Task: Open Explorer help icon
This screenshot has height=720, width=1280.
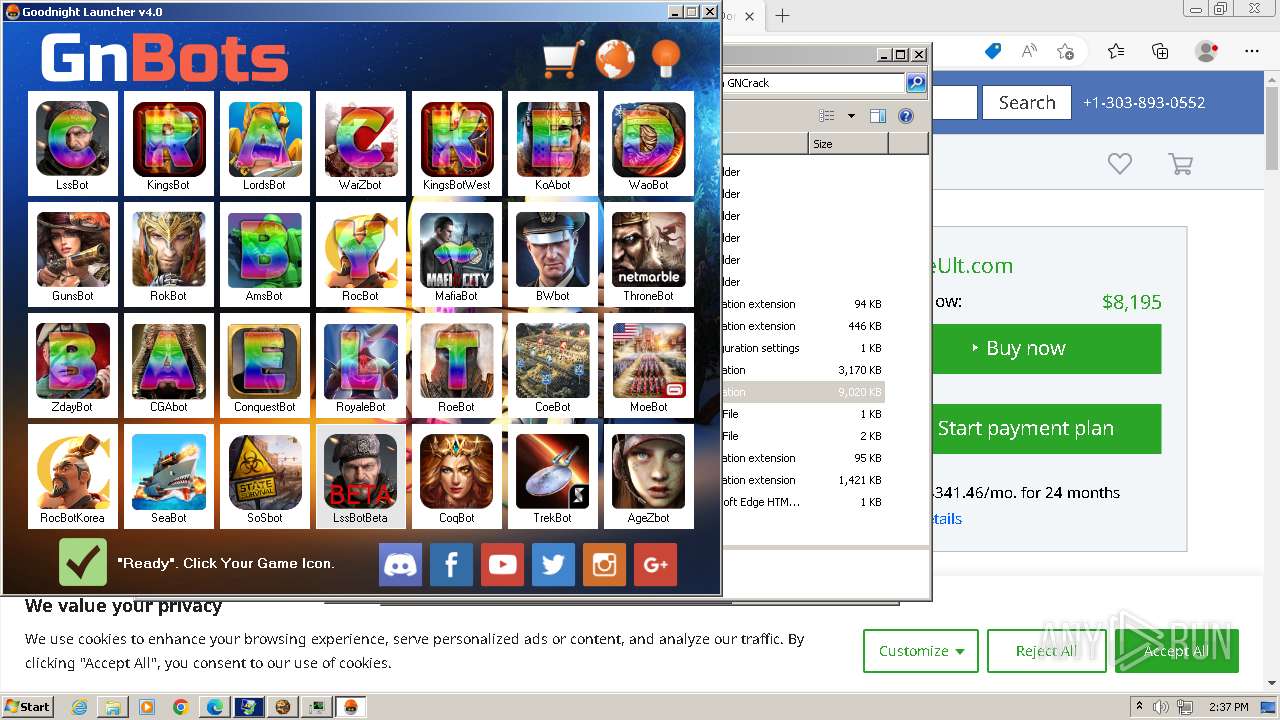Action: (906, 116)
